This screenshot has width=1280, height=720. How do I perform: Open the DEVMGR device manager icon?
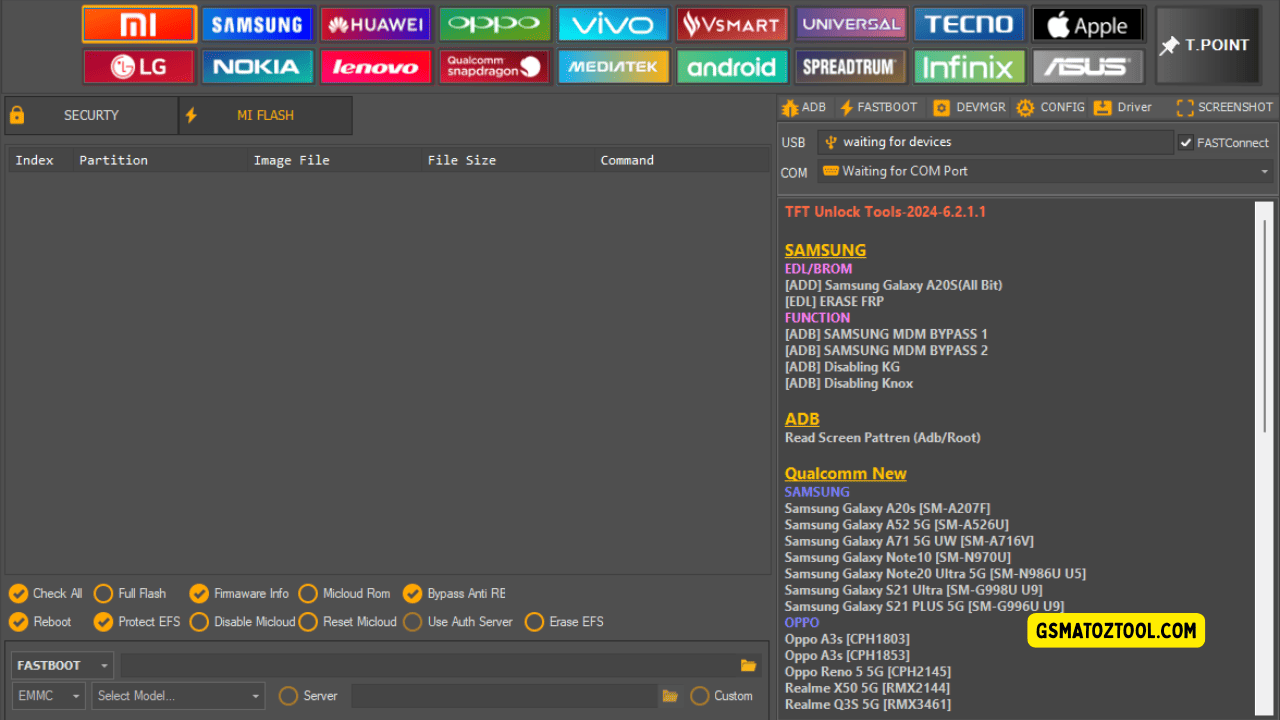(x=940, y=107)
